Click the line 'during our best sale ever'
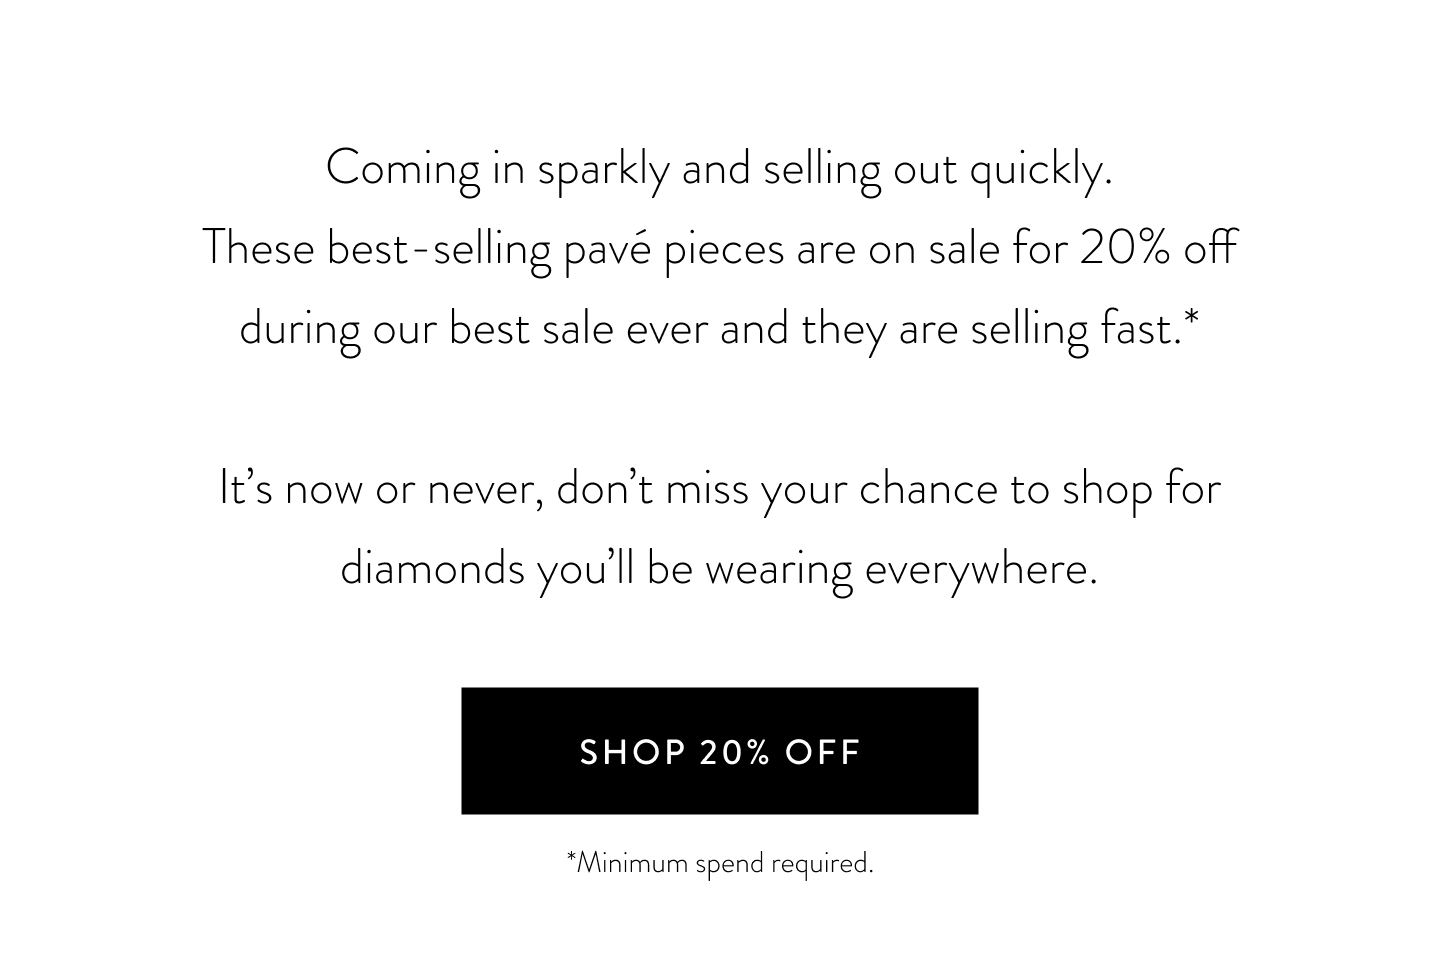This screenshot has height=957, width=1440. coord(720,329)
